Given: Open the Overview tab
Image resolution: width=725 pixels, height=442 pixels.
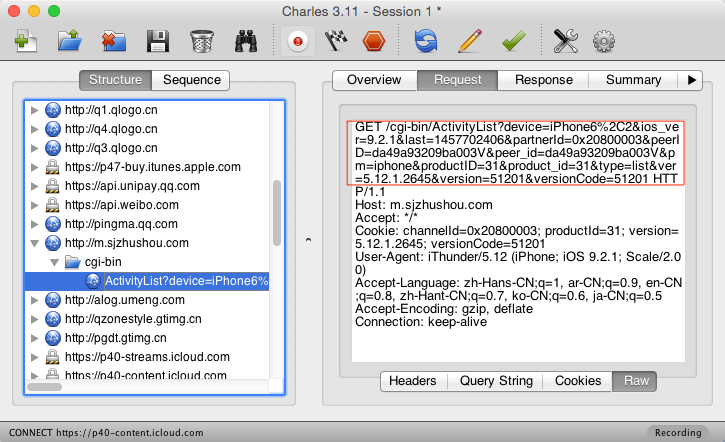Looking at the screenshot, I should click(374, 80).
